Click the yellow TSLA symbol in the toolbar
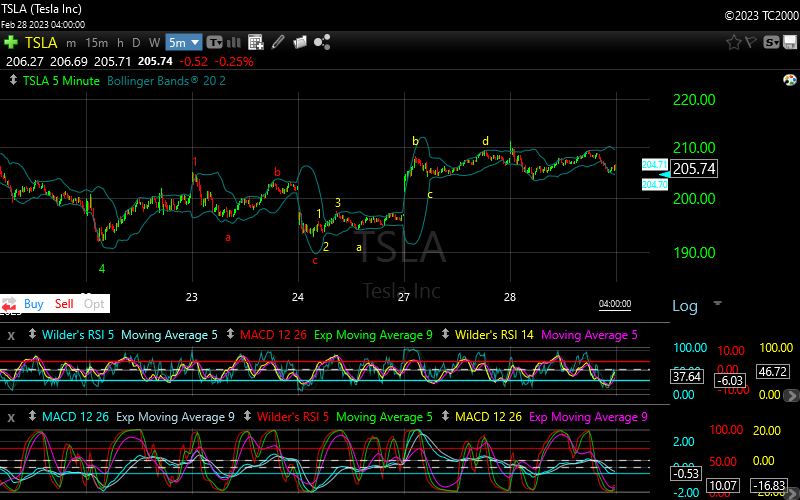The image size is (800, 500). [41, 42]
